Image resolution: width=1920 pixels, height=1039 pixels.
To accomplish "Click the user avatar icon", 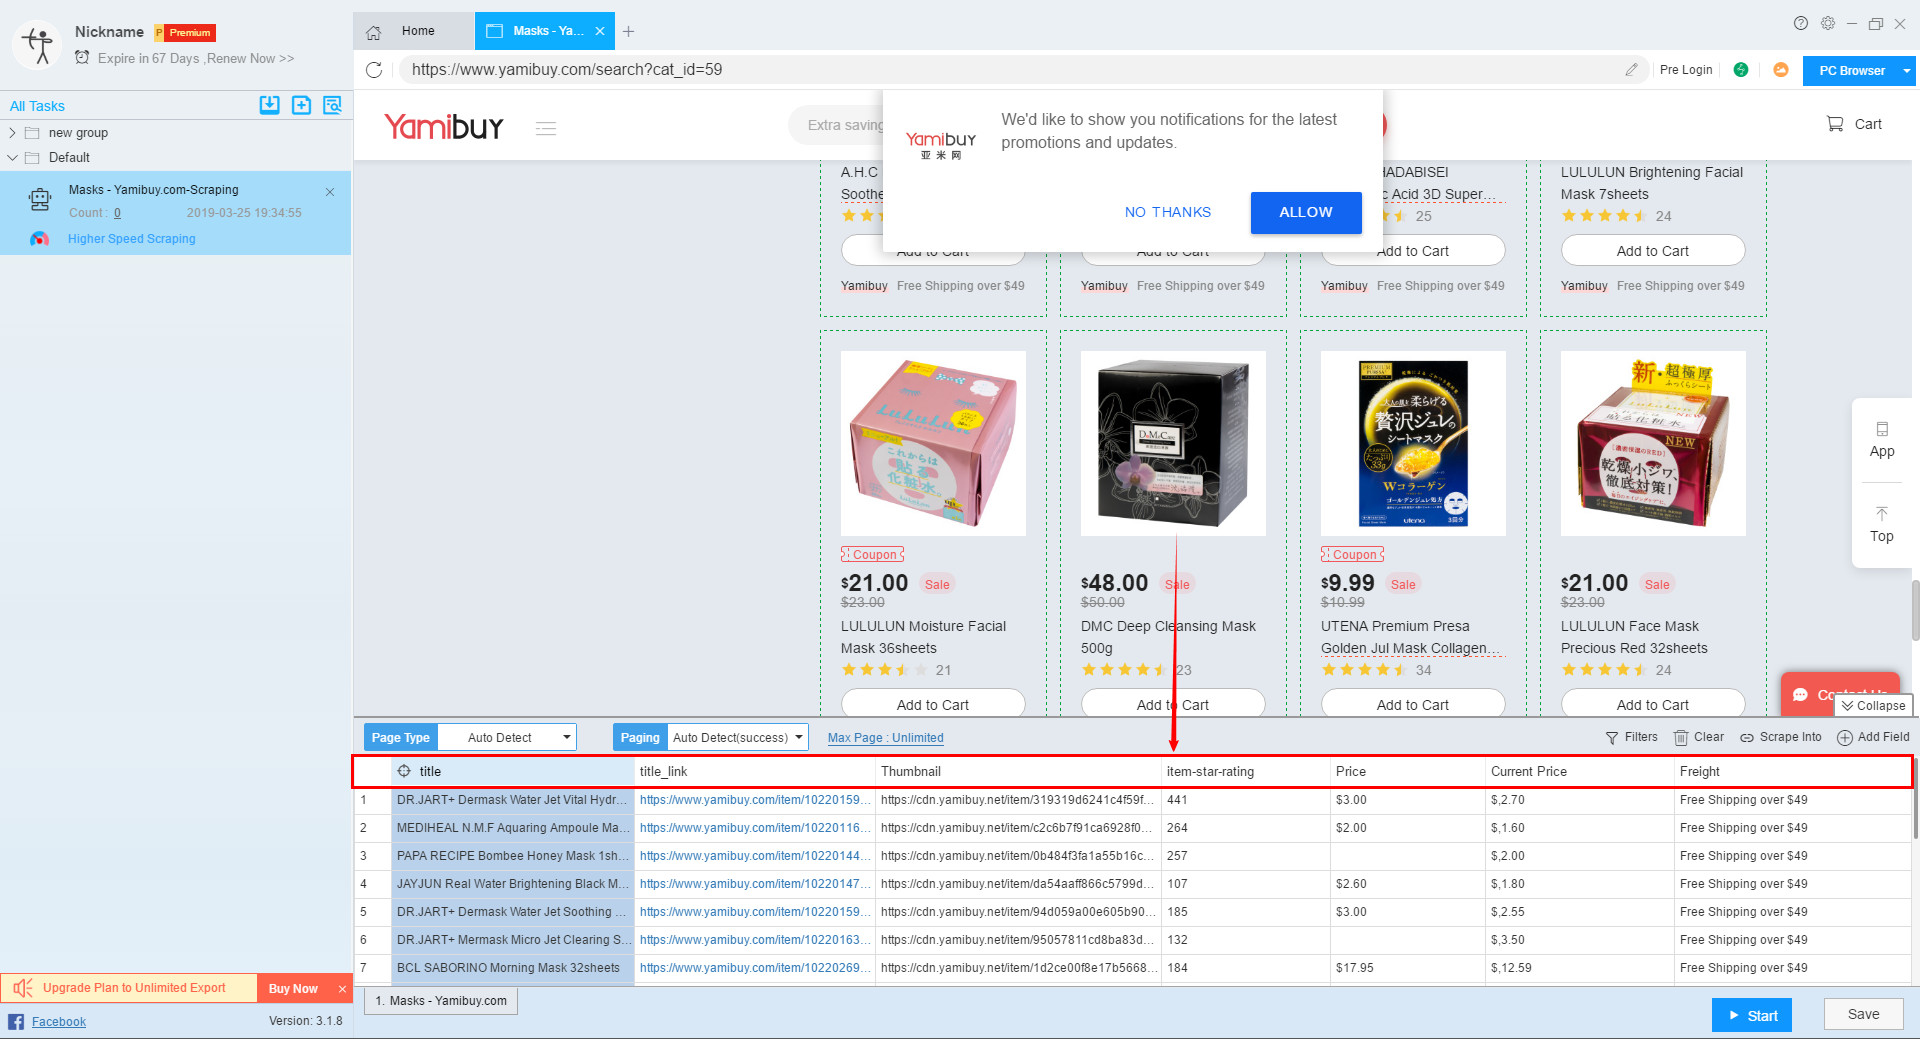I will [37, 44].
